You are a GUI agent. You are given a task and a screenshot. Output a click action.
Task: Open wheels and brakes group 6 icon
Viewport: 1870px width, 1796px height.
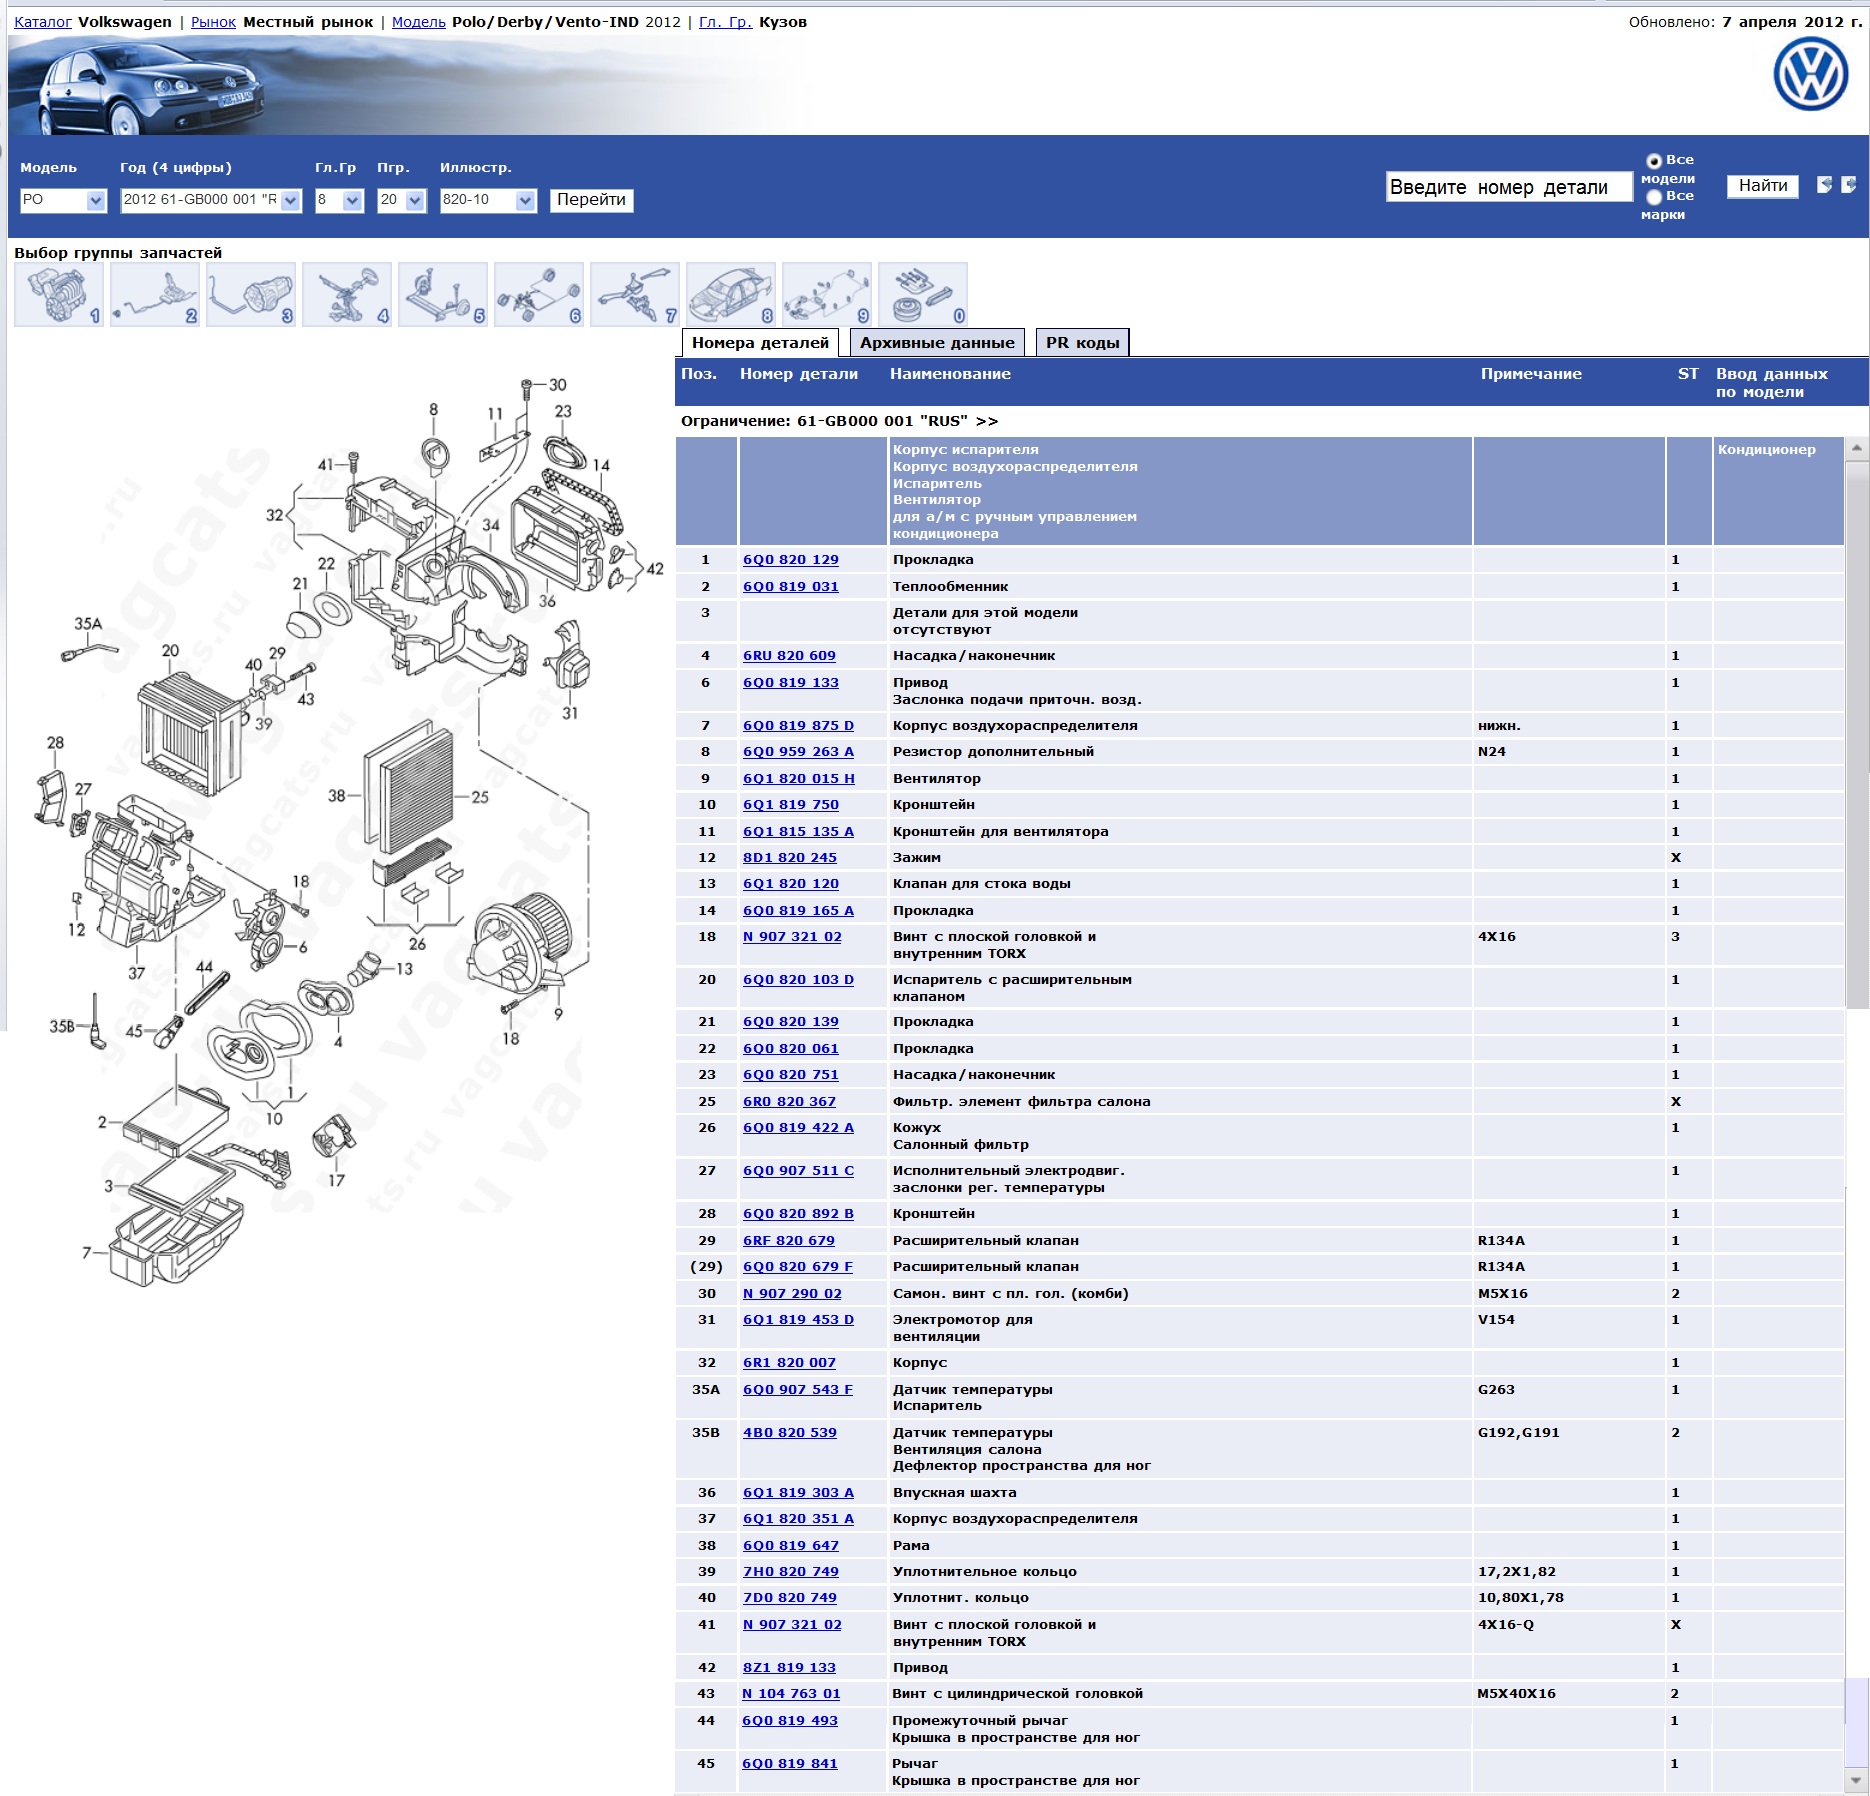538,295
